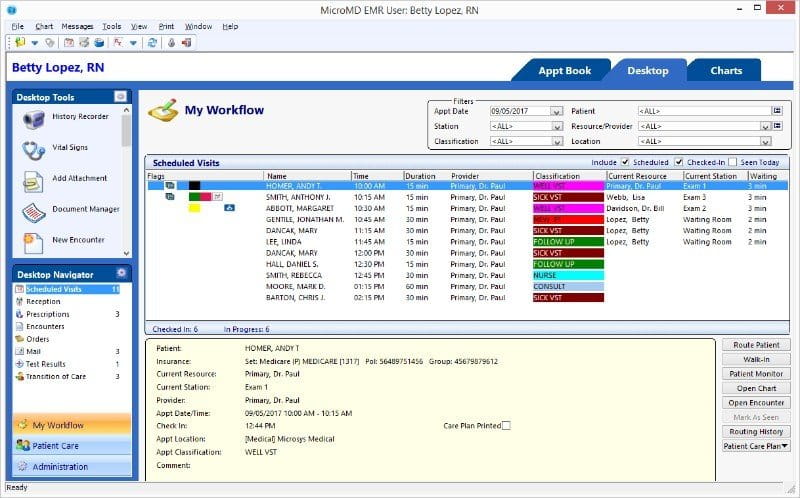Click the first yellow folder toolbar icon
Viewport: 800px width, 498px height.
(20, 43)
